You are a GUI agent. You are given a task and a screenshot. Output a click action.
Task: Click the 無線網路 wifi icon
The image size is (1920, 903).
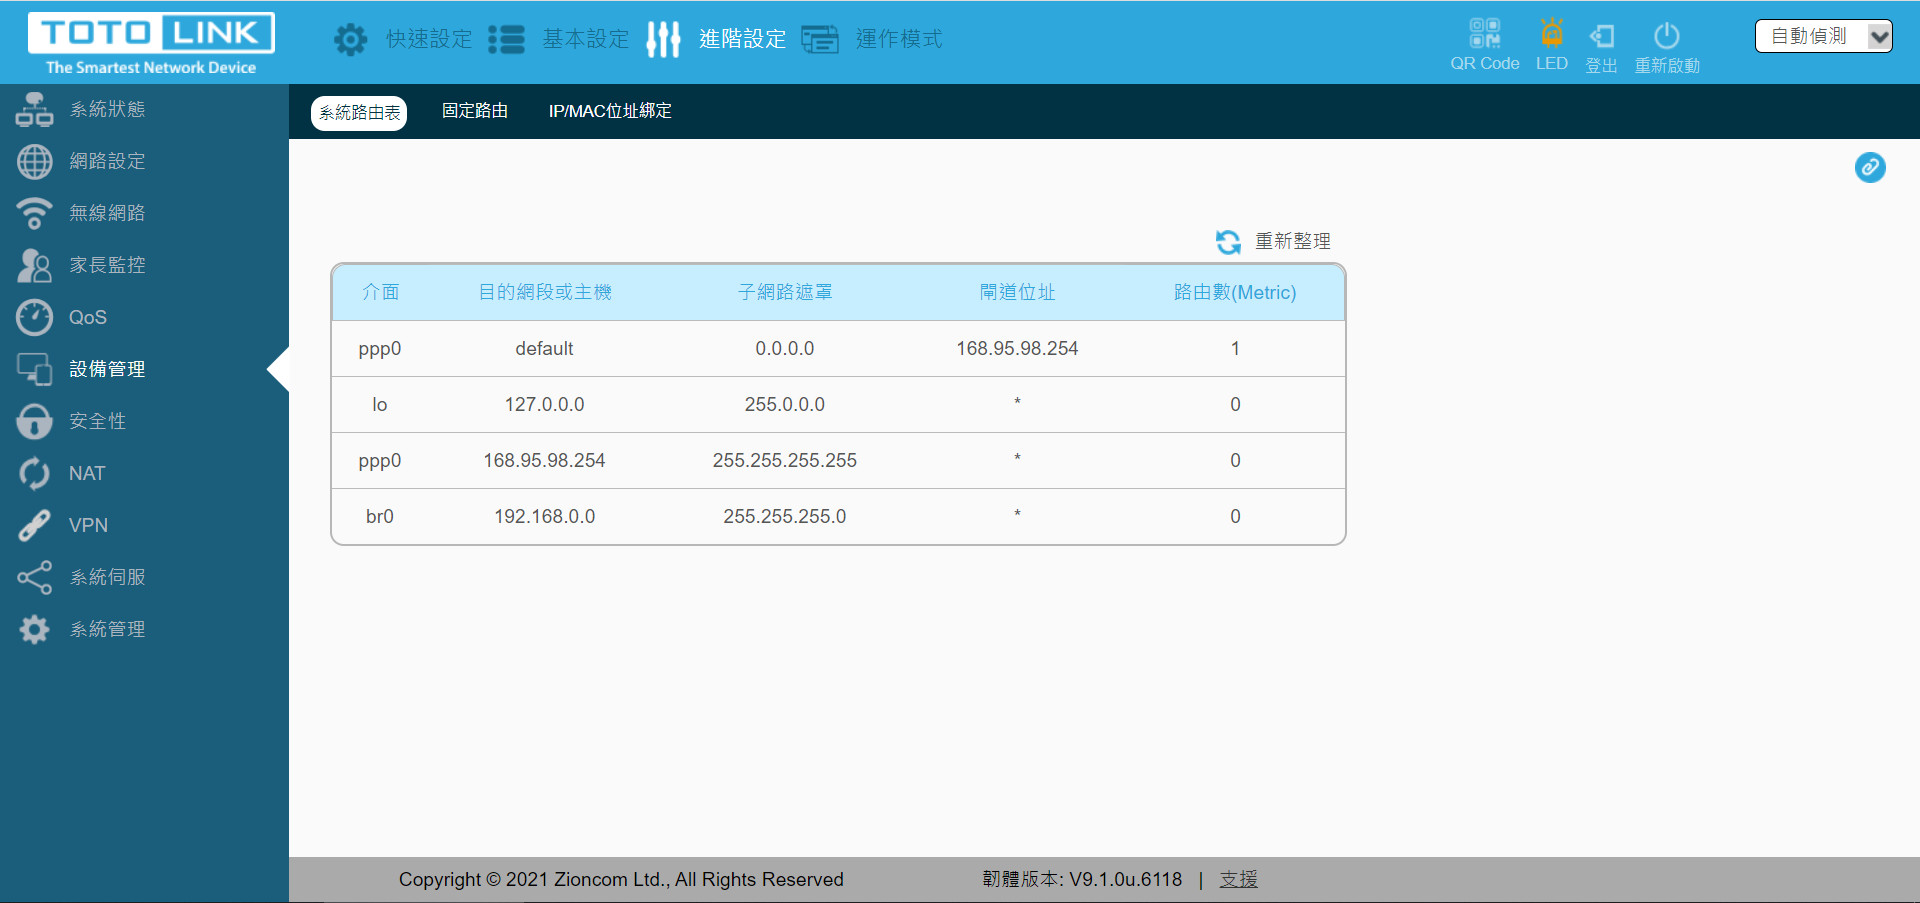[x=34, y=213]
